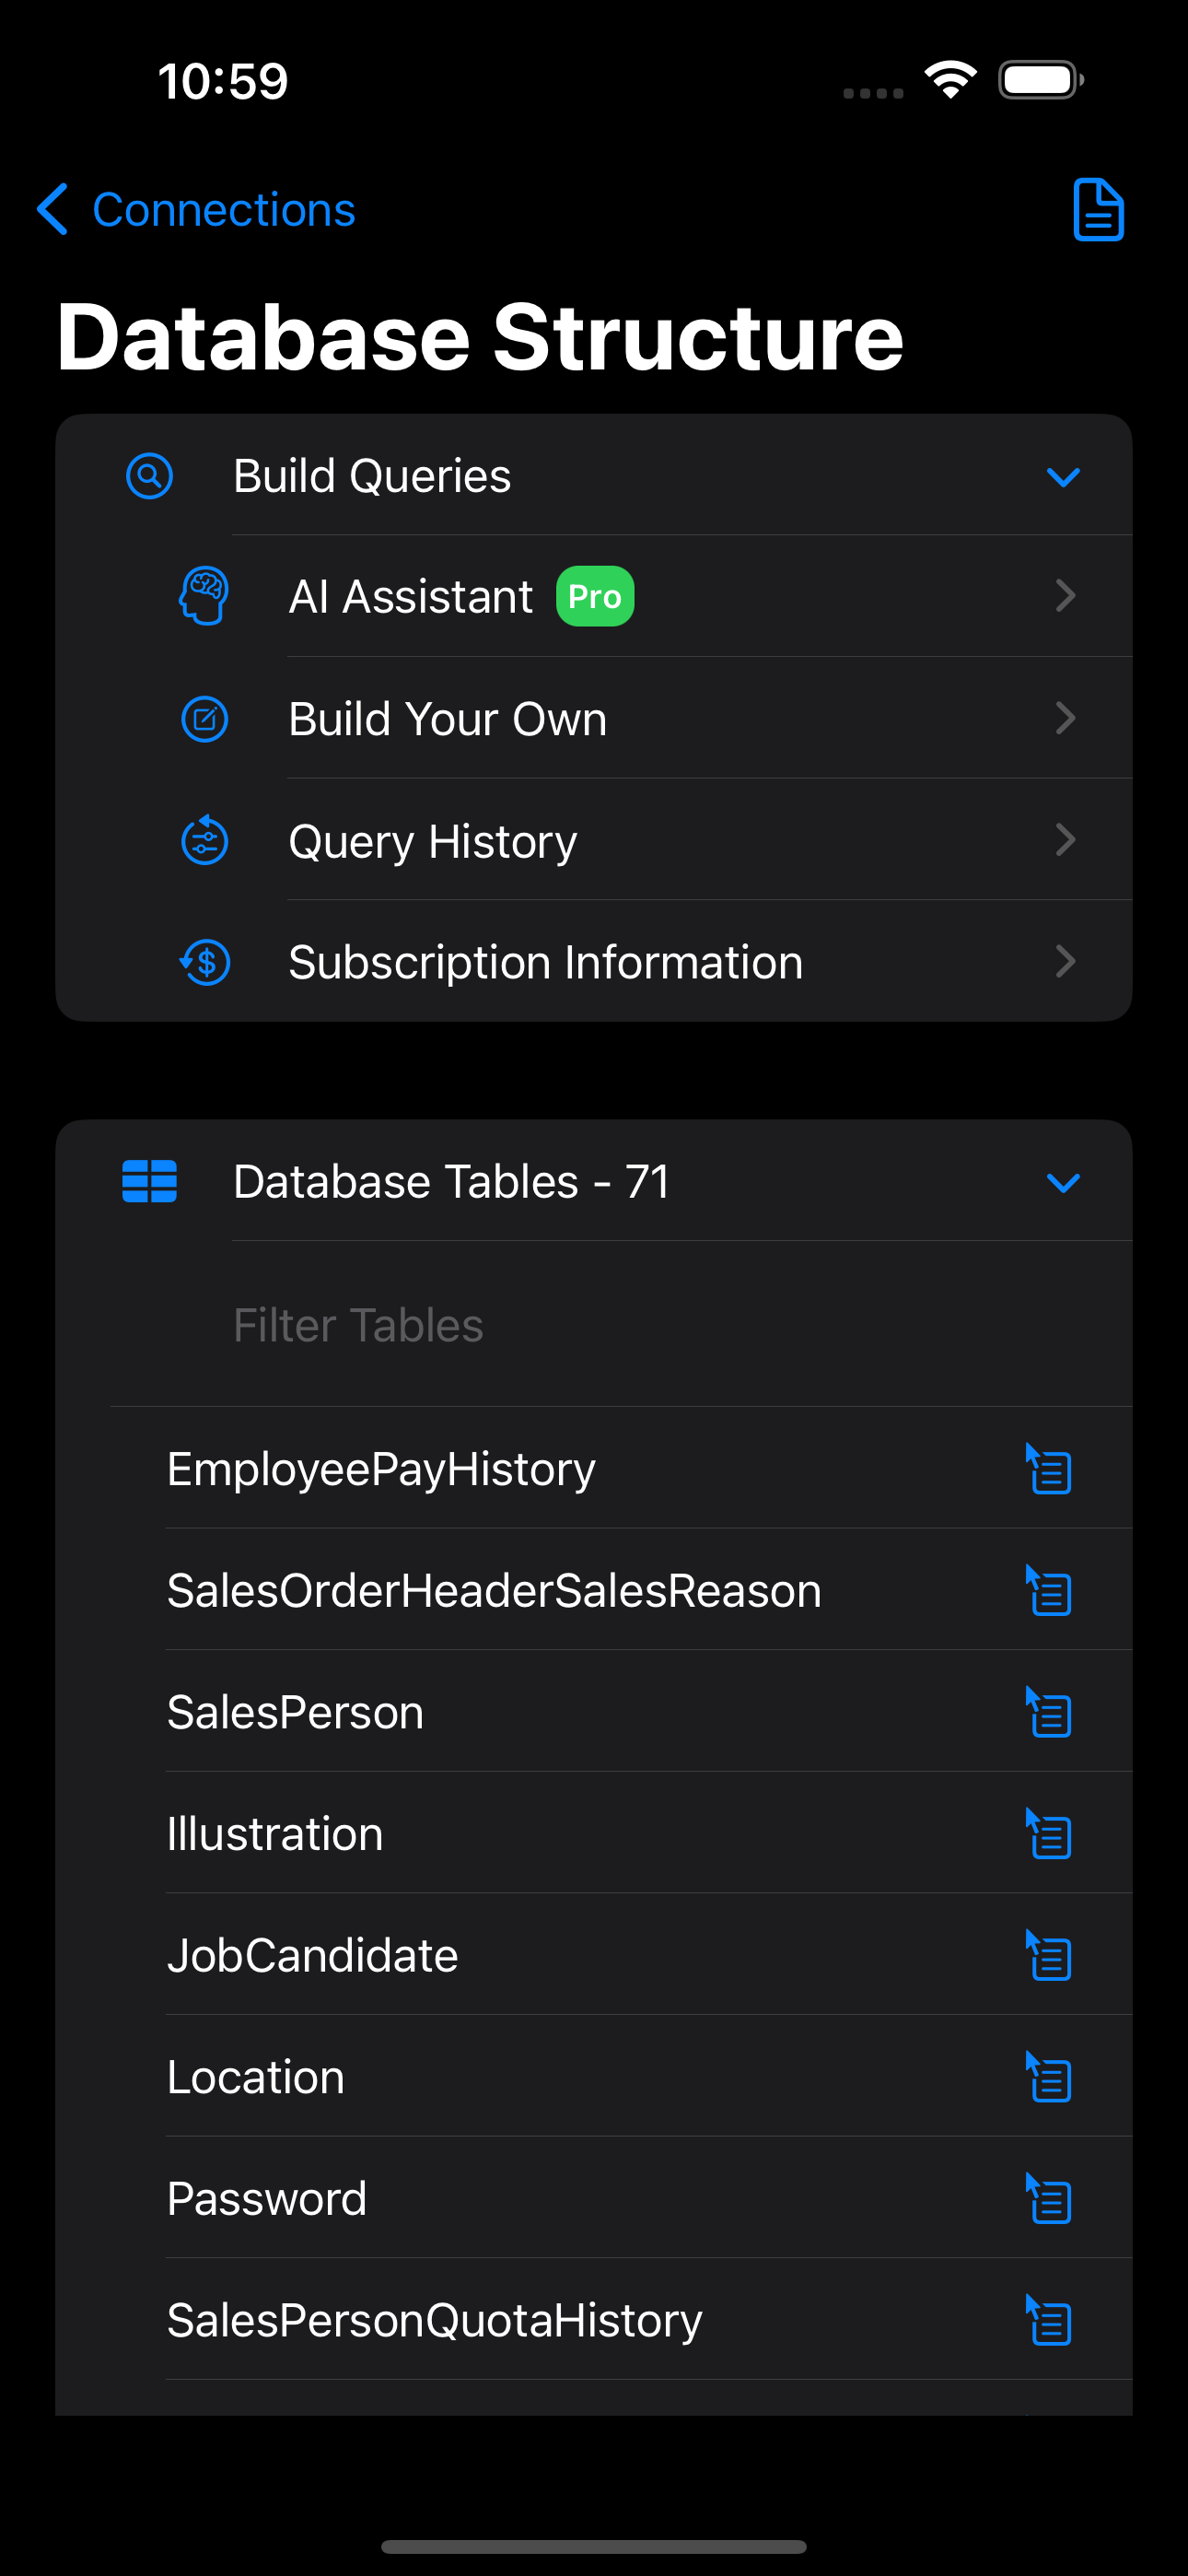This screenshot has width=1188, height=2576.
Task: Tap the green Pro badge
Action: (x=595, y=597)
